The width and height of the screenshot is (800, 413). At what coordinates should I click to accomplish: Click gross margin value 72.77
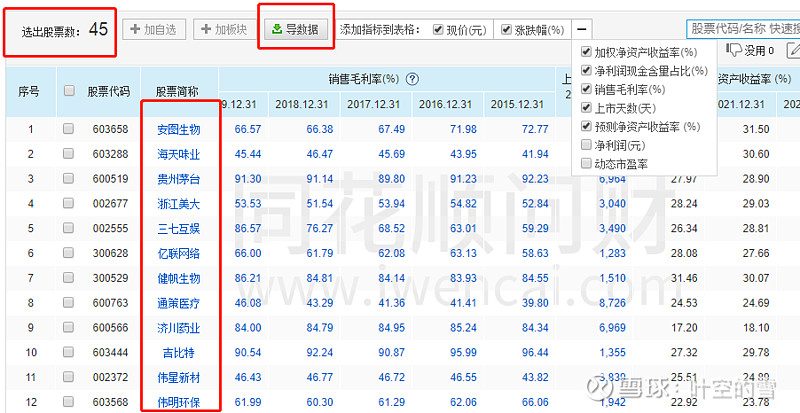tap(535, 129)
